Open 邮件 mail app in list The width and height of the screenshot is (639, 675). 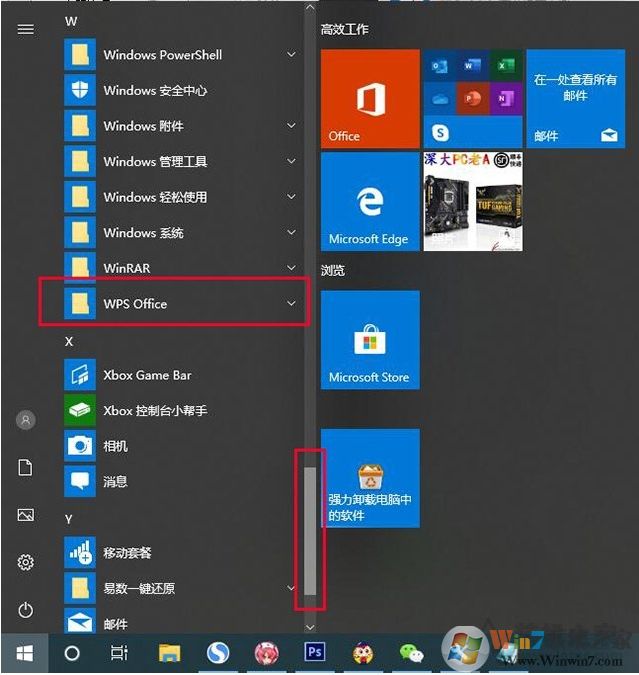(x=182, y=622)
